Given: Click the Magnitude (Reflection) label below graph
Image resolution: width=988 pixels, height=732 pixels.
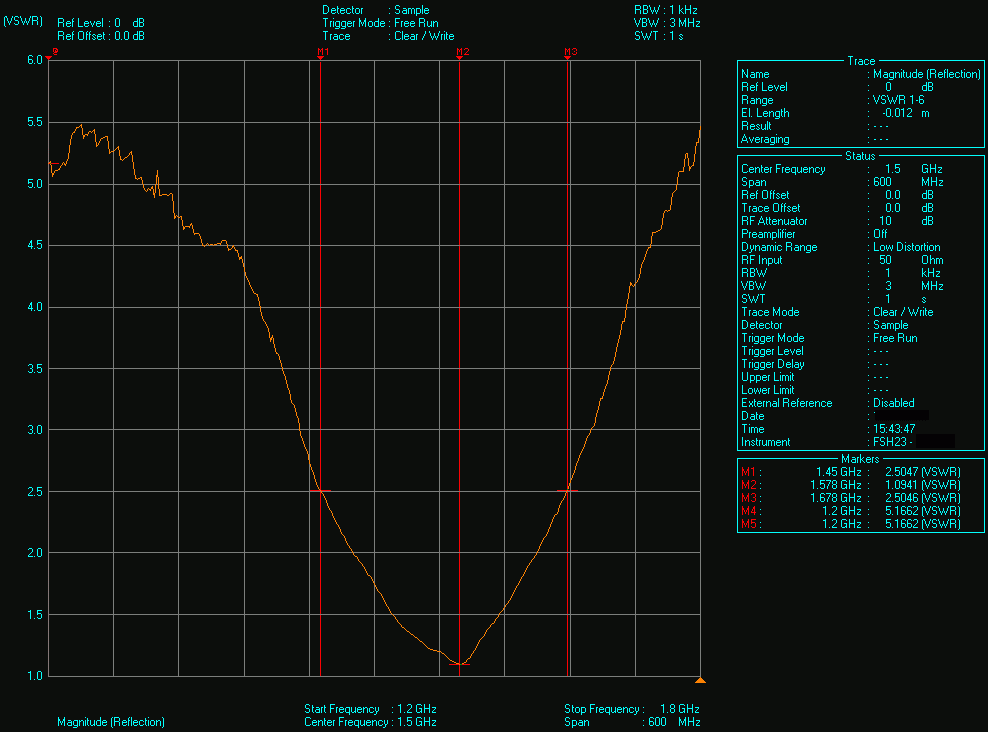Looking at the screenshot, I should (111, 722).
